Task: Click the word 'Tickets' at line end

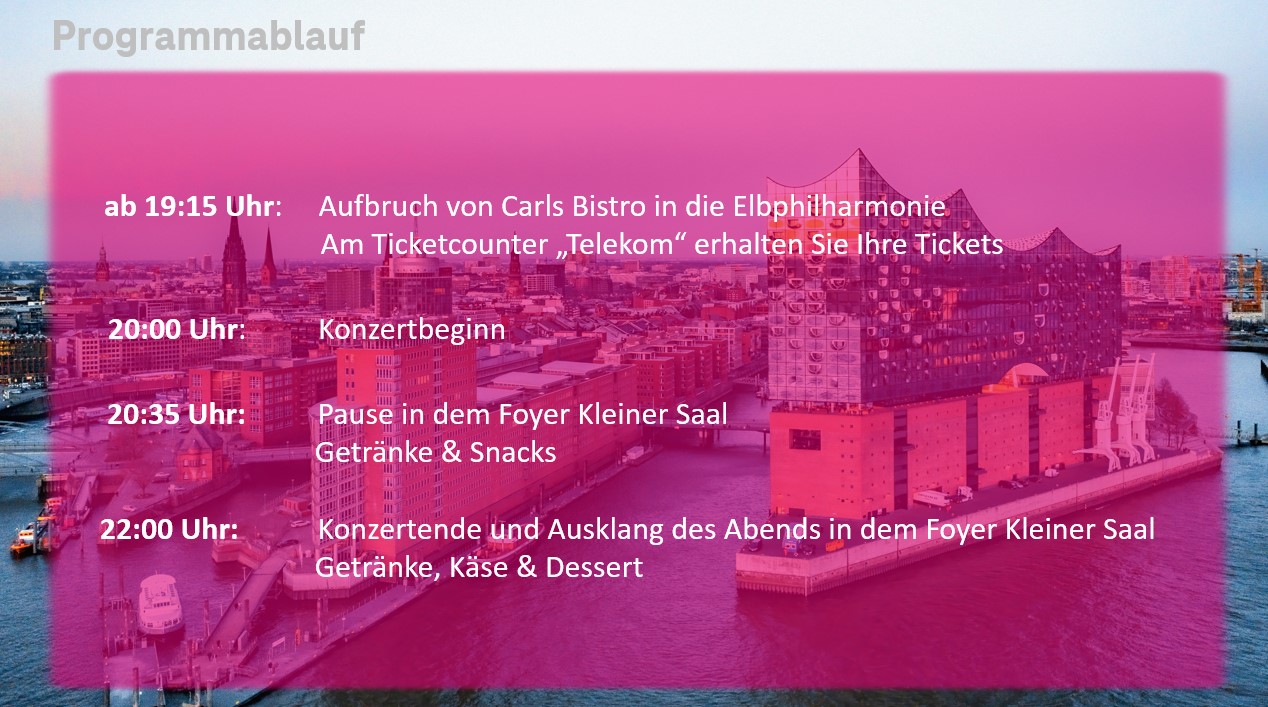Action: [x=961, y=245]
